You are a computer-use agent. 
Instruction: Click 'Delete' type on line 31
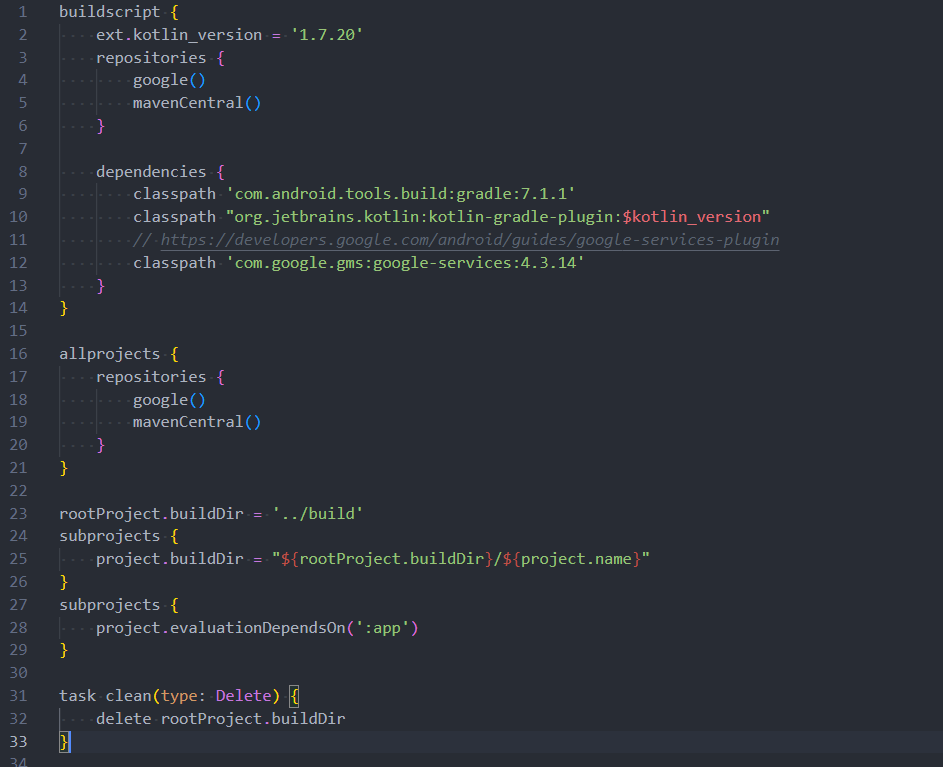click(244, 696)
